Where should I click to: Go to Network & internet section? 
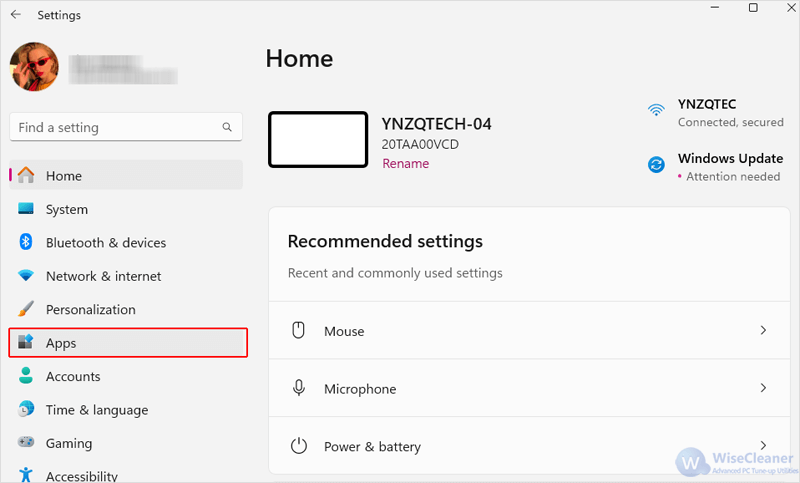(x=126, y=276)
